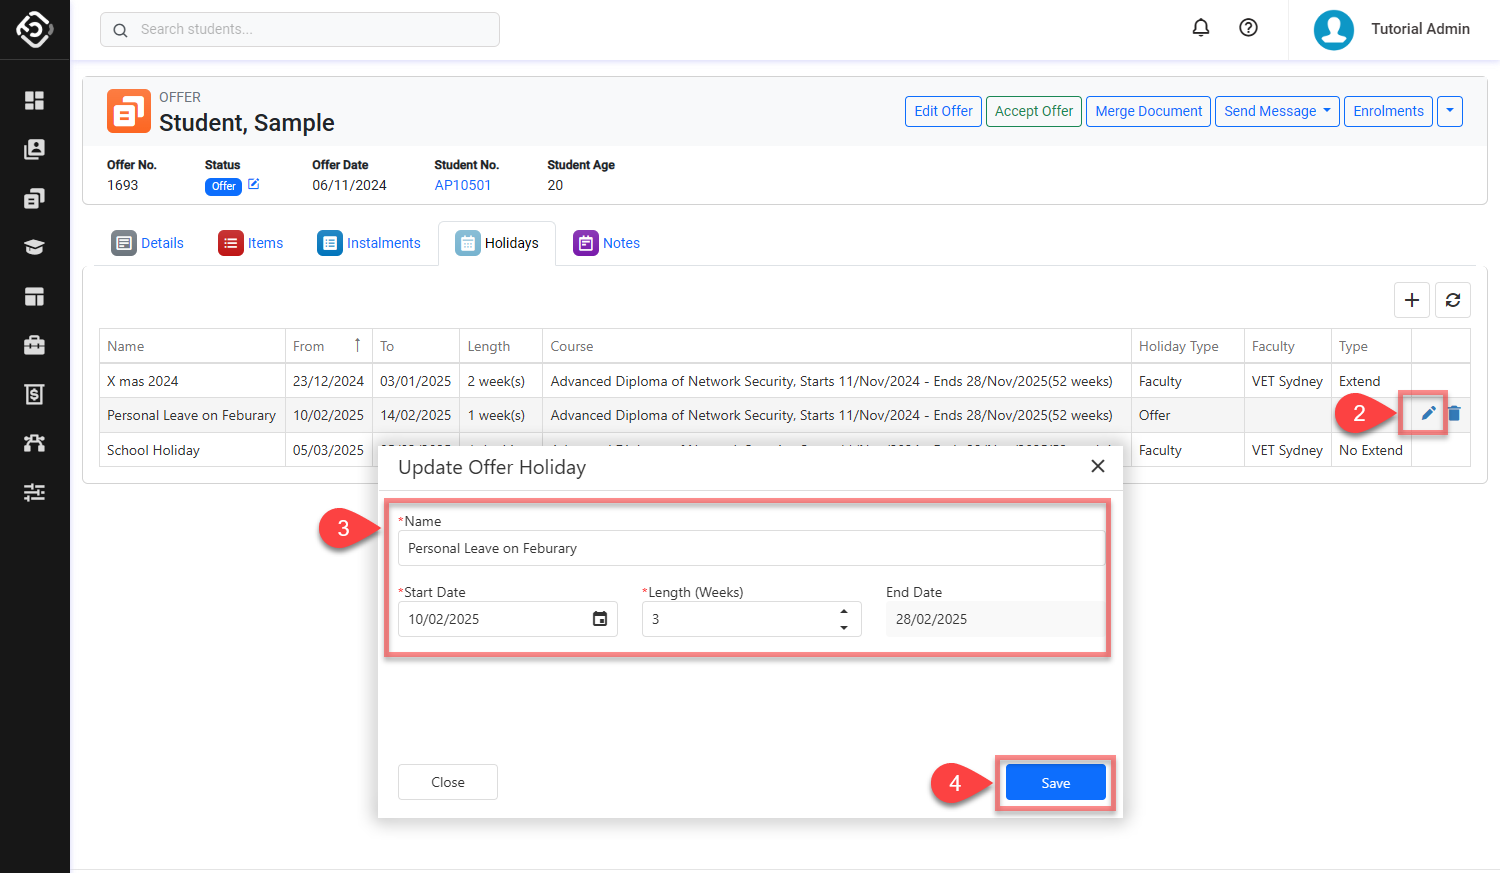Image resolution: width=1500 pixels, height=873 pixels.
Task: Click the holiday Name input field
Action: coord(750,548)
